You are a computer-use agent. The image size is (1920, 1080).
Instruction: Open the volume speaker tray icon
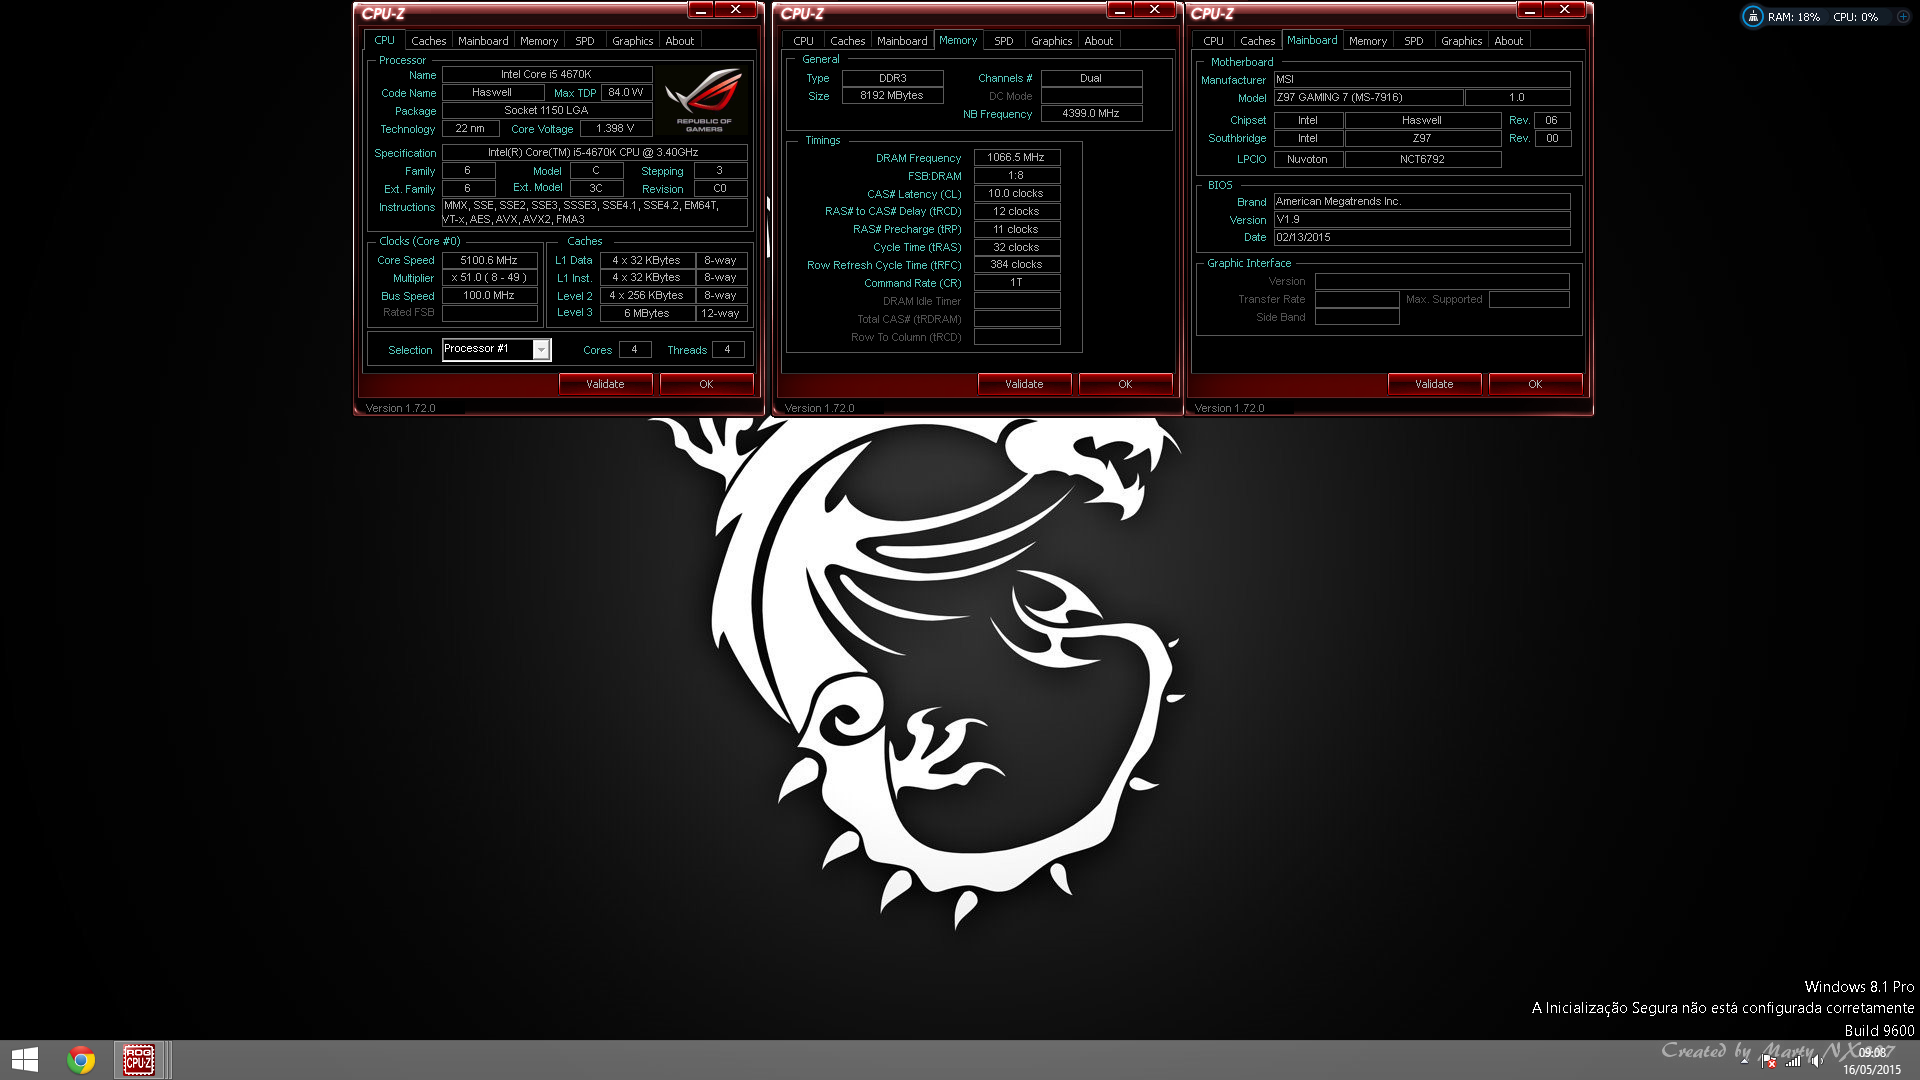coord(1816,1061)
